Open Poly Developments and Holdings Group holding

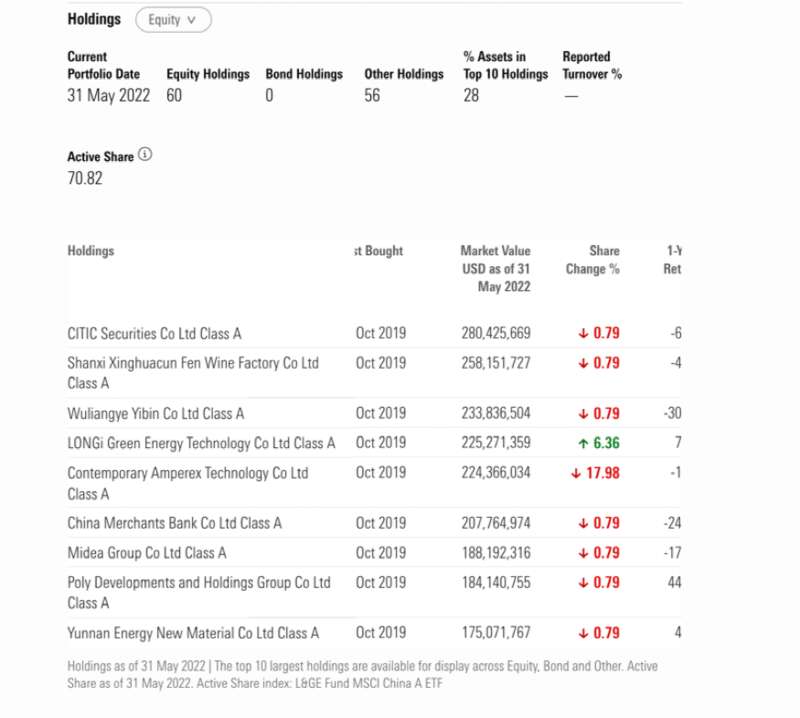click(x=199, y=592)
